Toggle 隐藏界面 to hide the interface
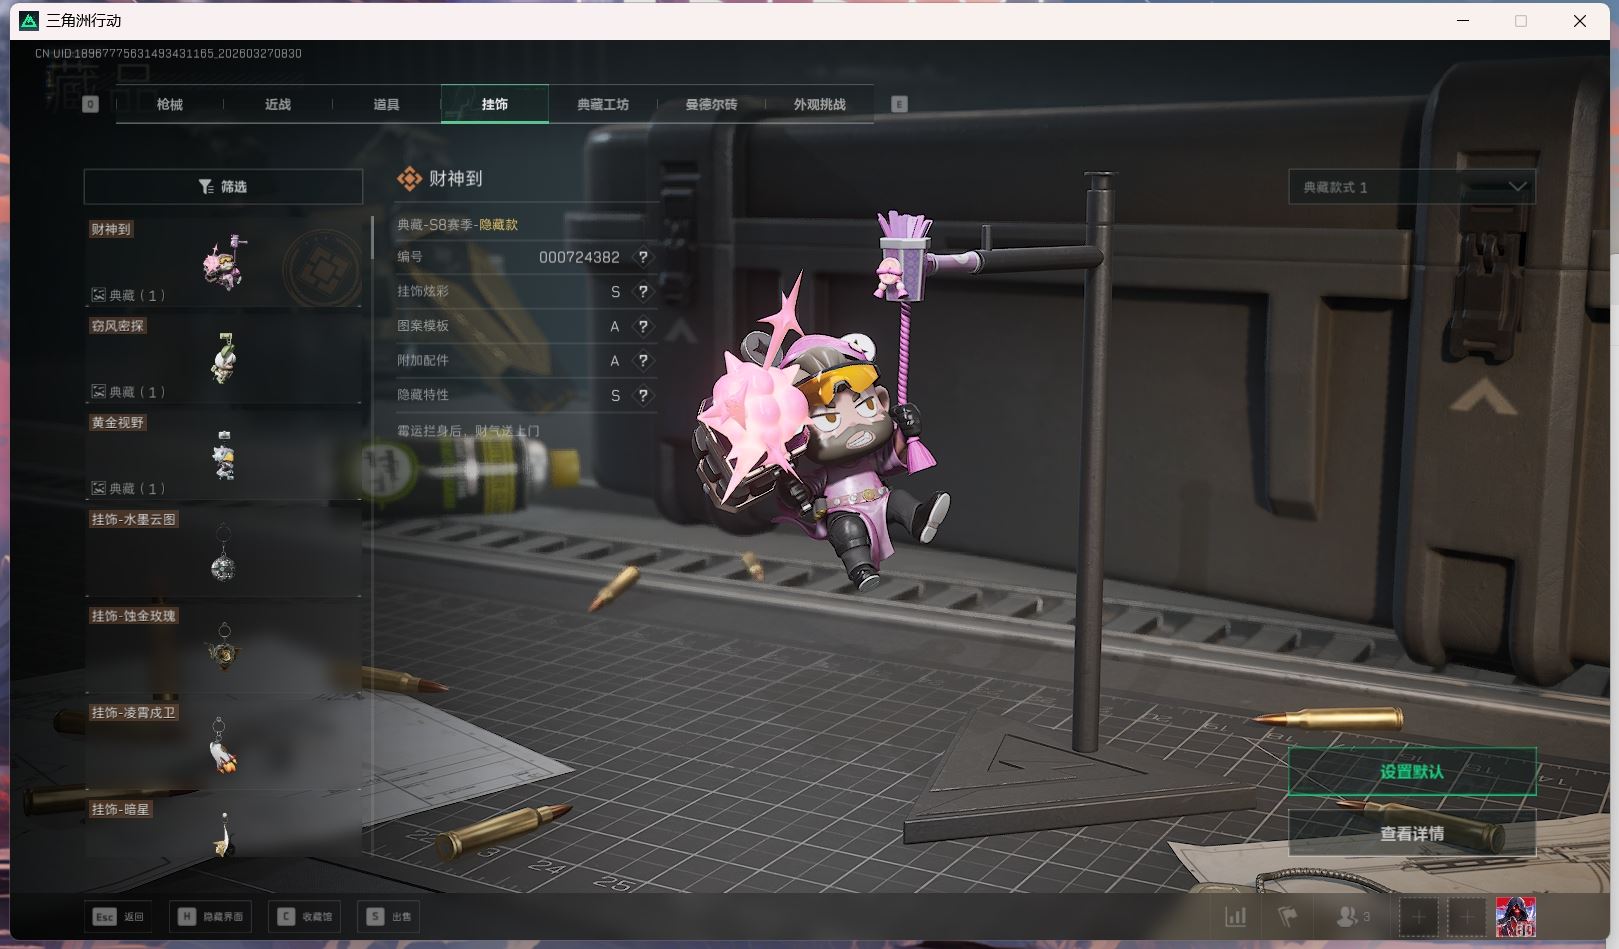 [212, 917]
